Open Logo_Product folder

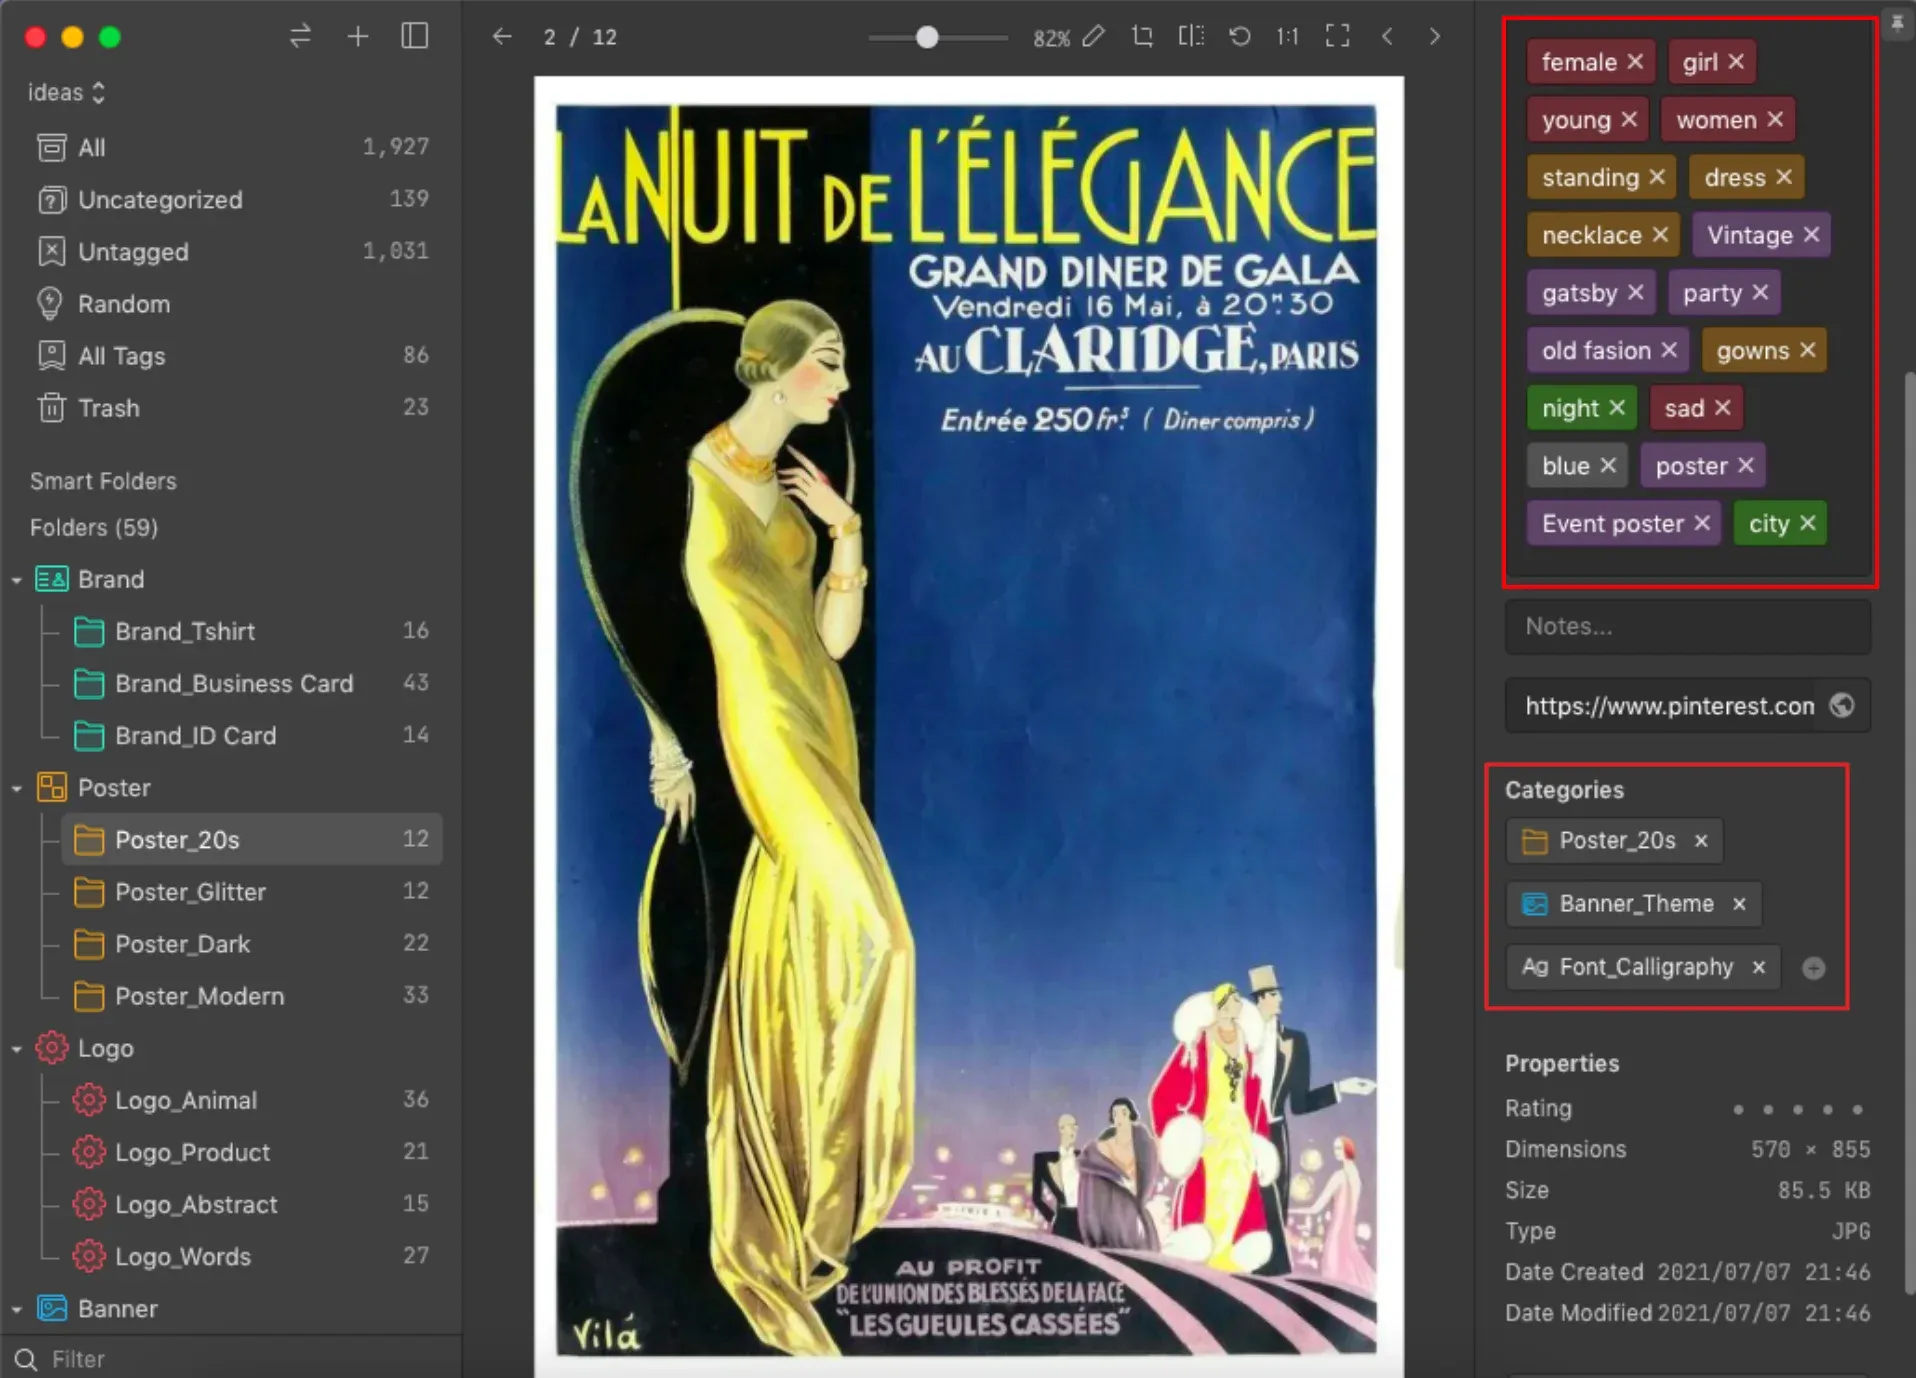click(252, 1152)
